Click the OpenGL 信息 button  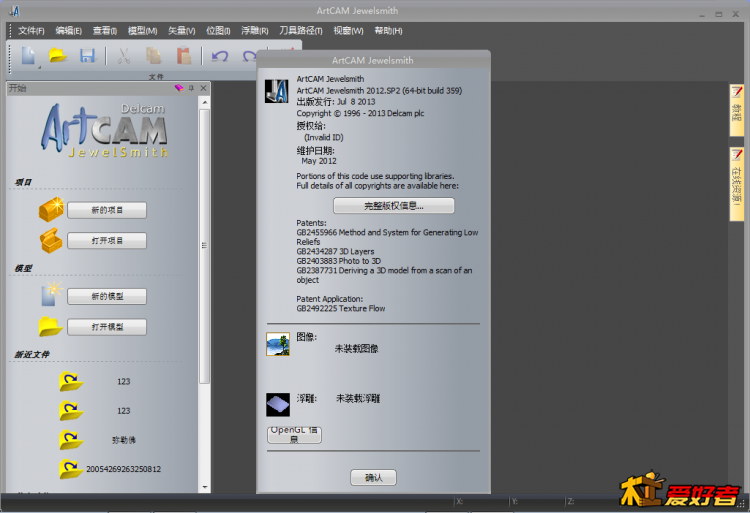pos(294,435)
